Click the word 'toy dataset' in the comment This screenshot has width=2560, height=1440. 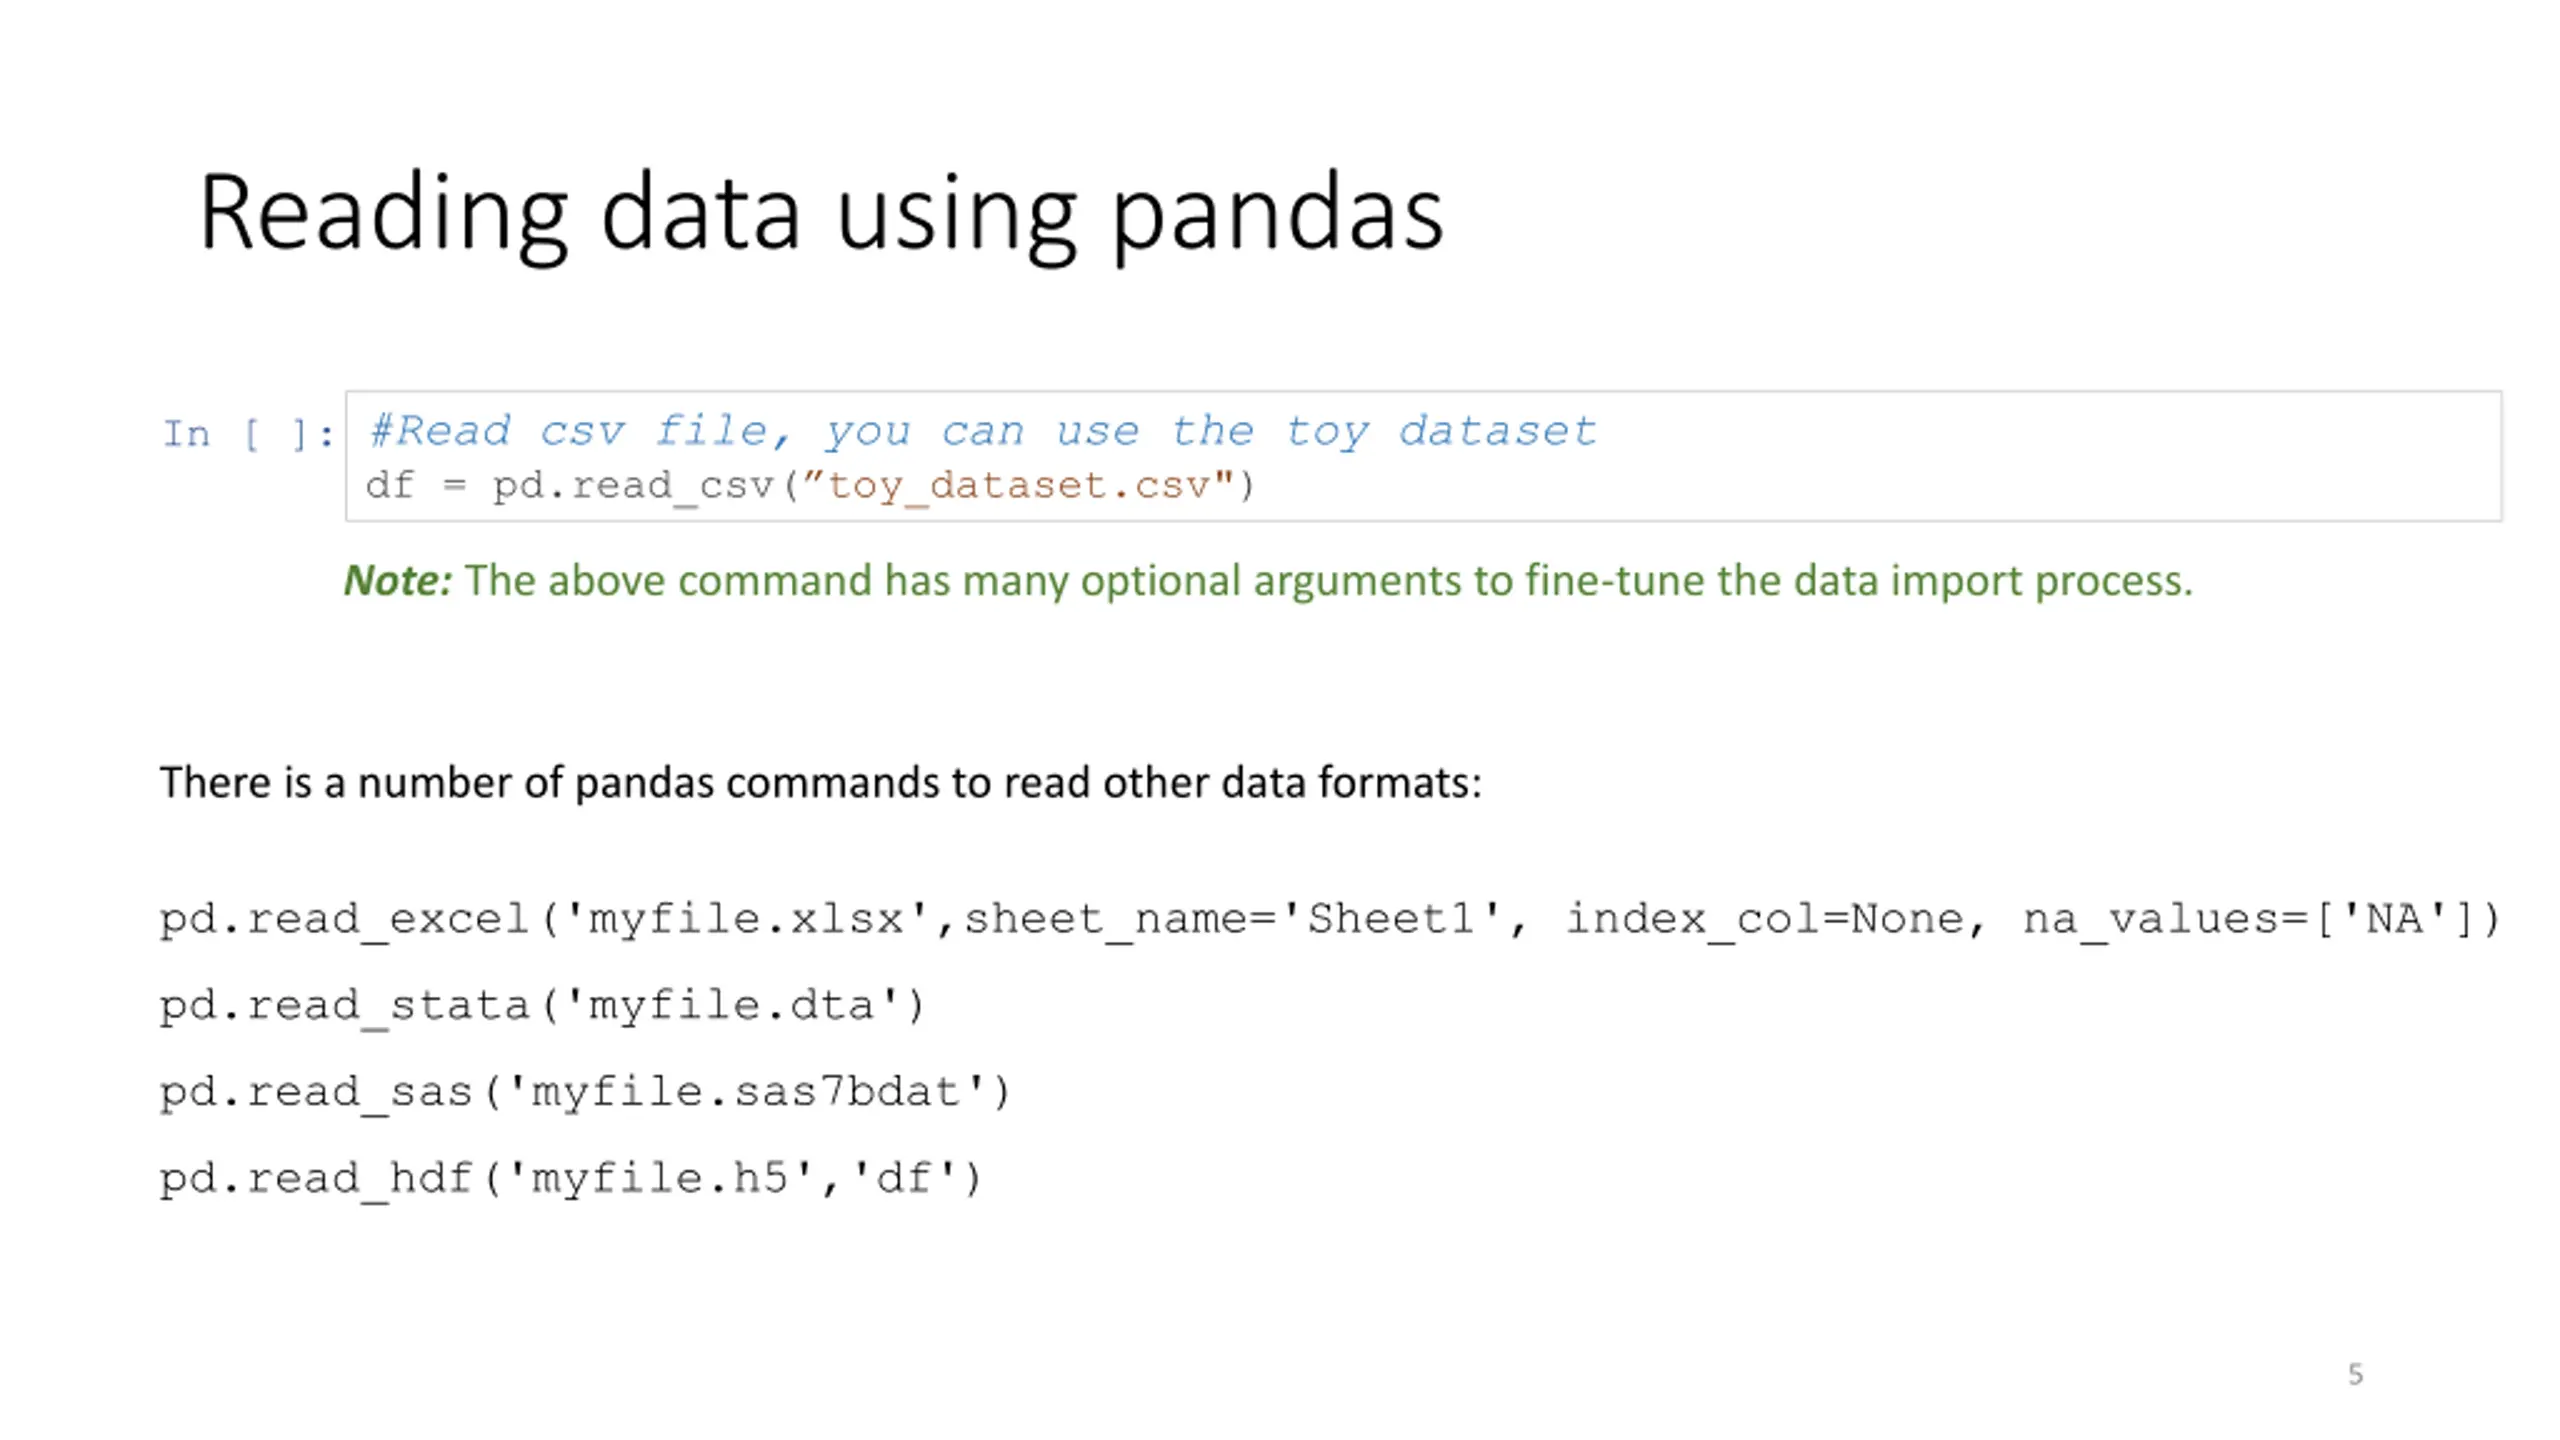click(1441, 431)
